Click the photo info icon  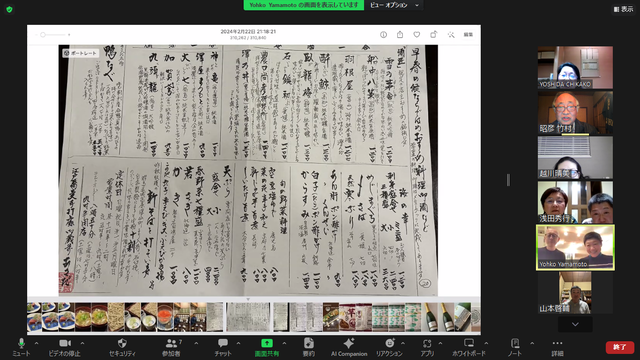(383, 35)
